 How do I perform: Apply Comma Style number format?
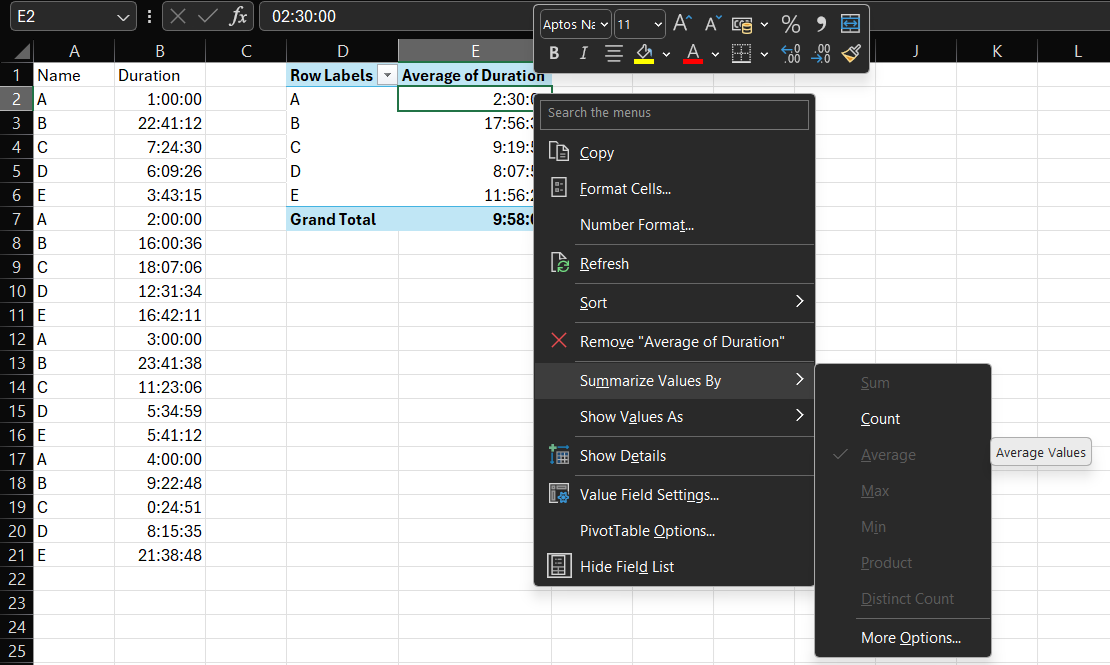pyautogui.click(x=821, y=25)
